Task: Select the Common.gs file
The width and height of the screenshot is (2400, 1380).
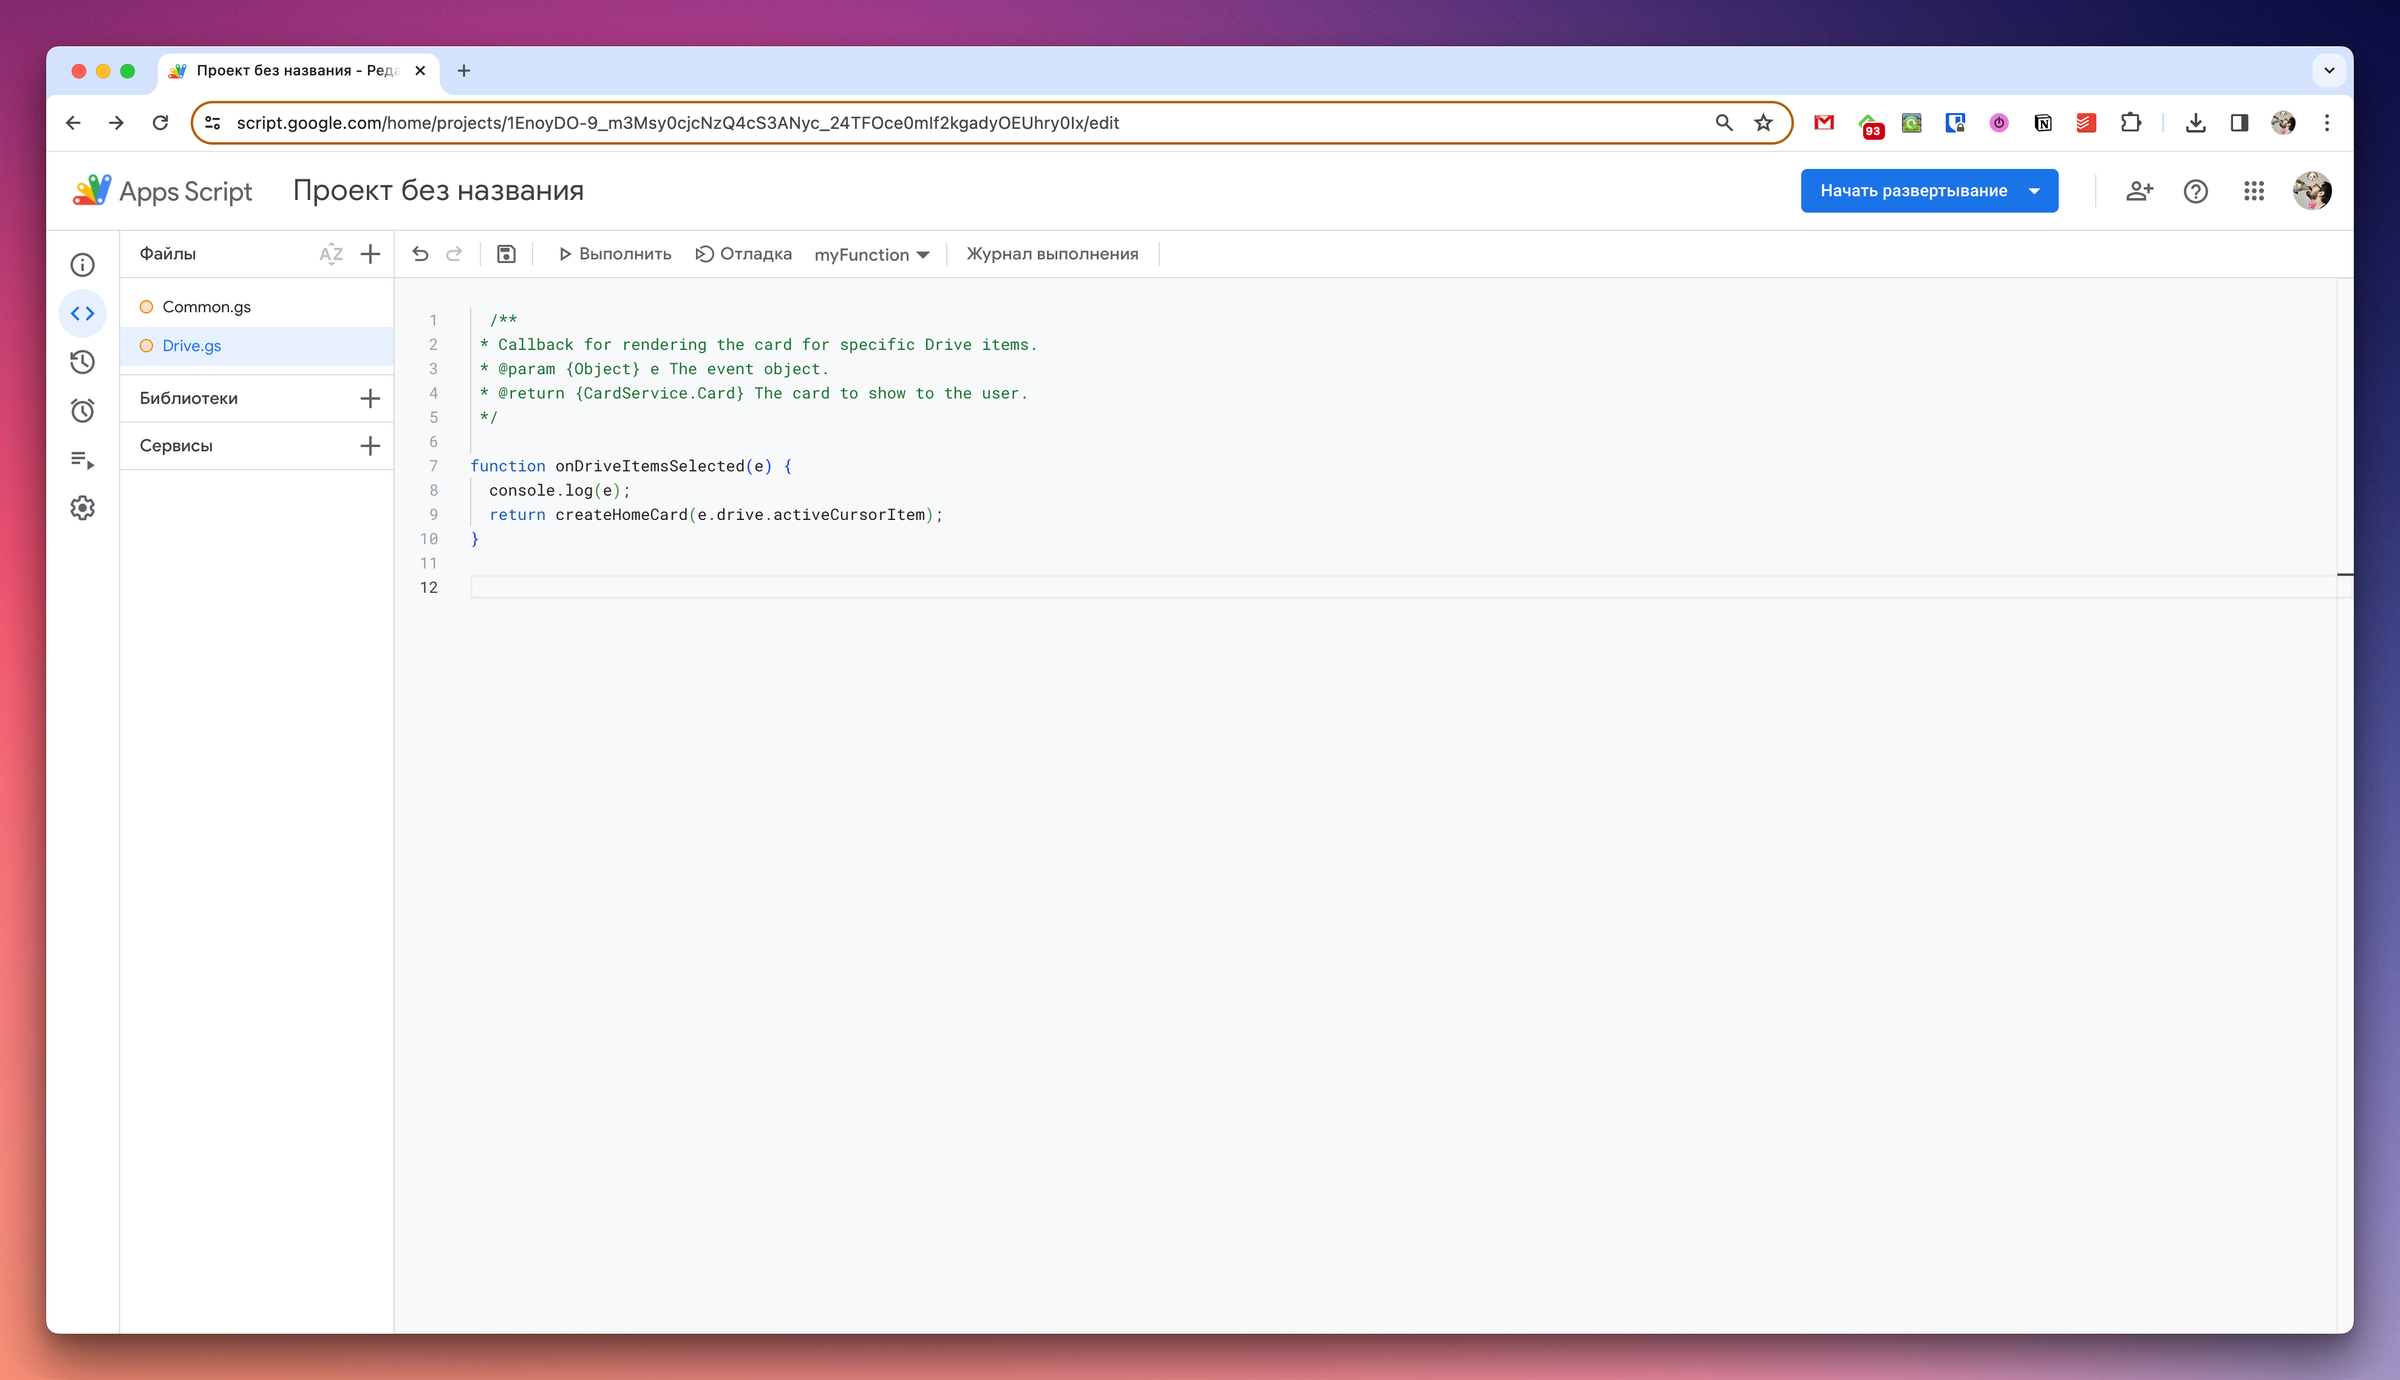Action: pos(206,307)
